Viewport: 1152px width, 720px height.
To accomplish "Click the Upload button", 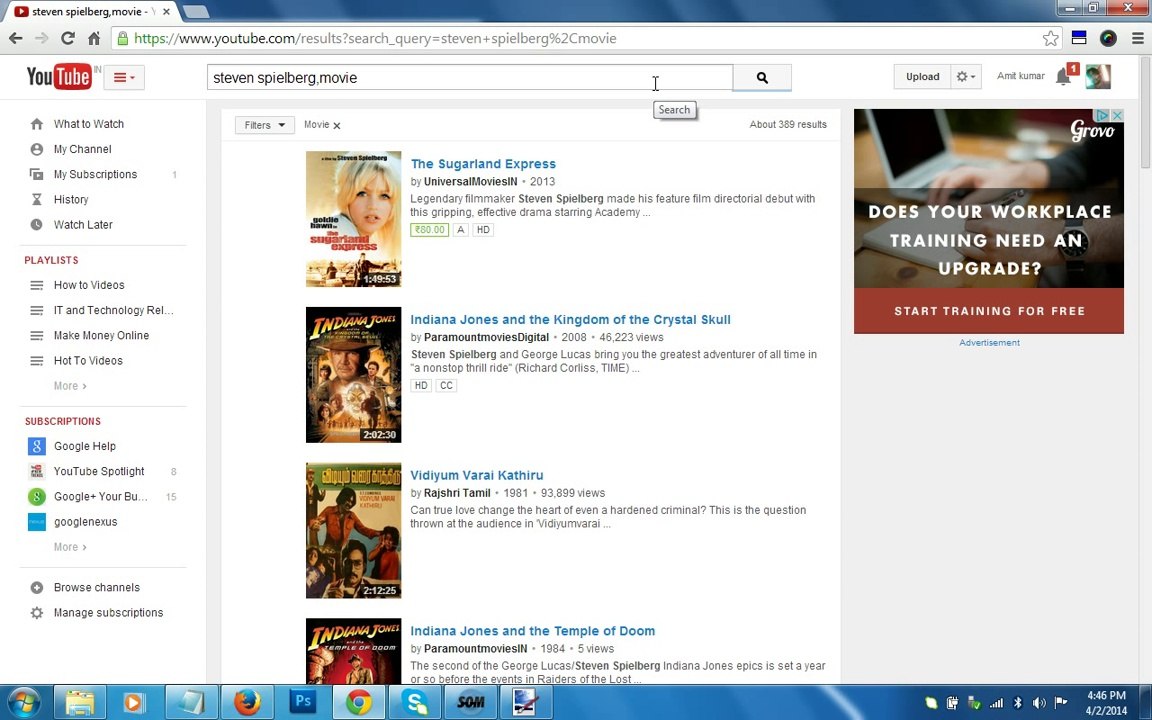I will click(922, 76).
